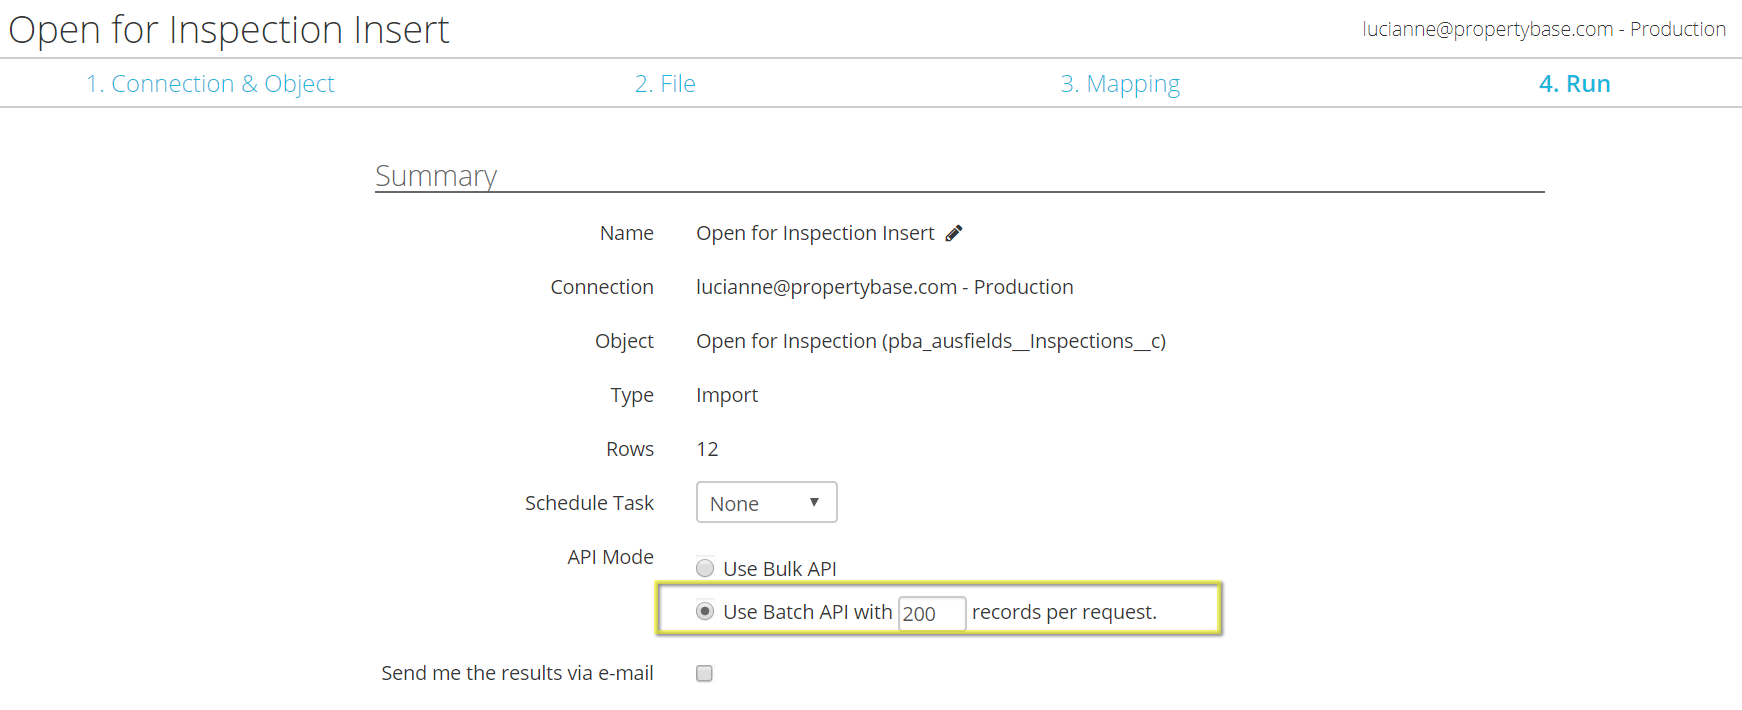Click the page title 'Open for Inspection Insert'

tap(229, 30)
